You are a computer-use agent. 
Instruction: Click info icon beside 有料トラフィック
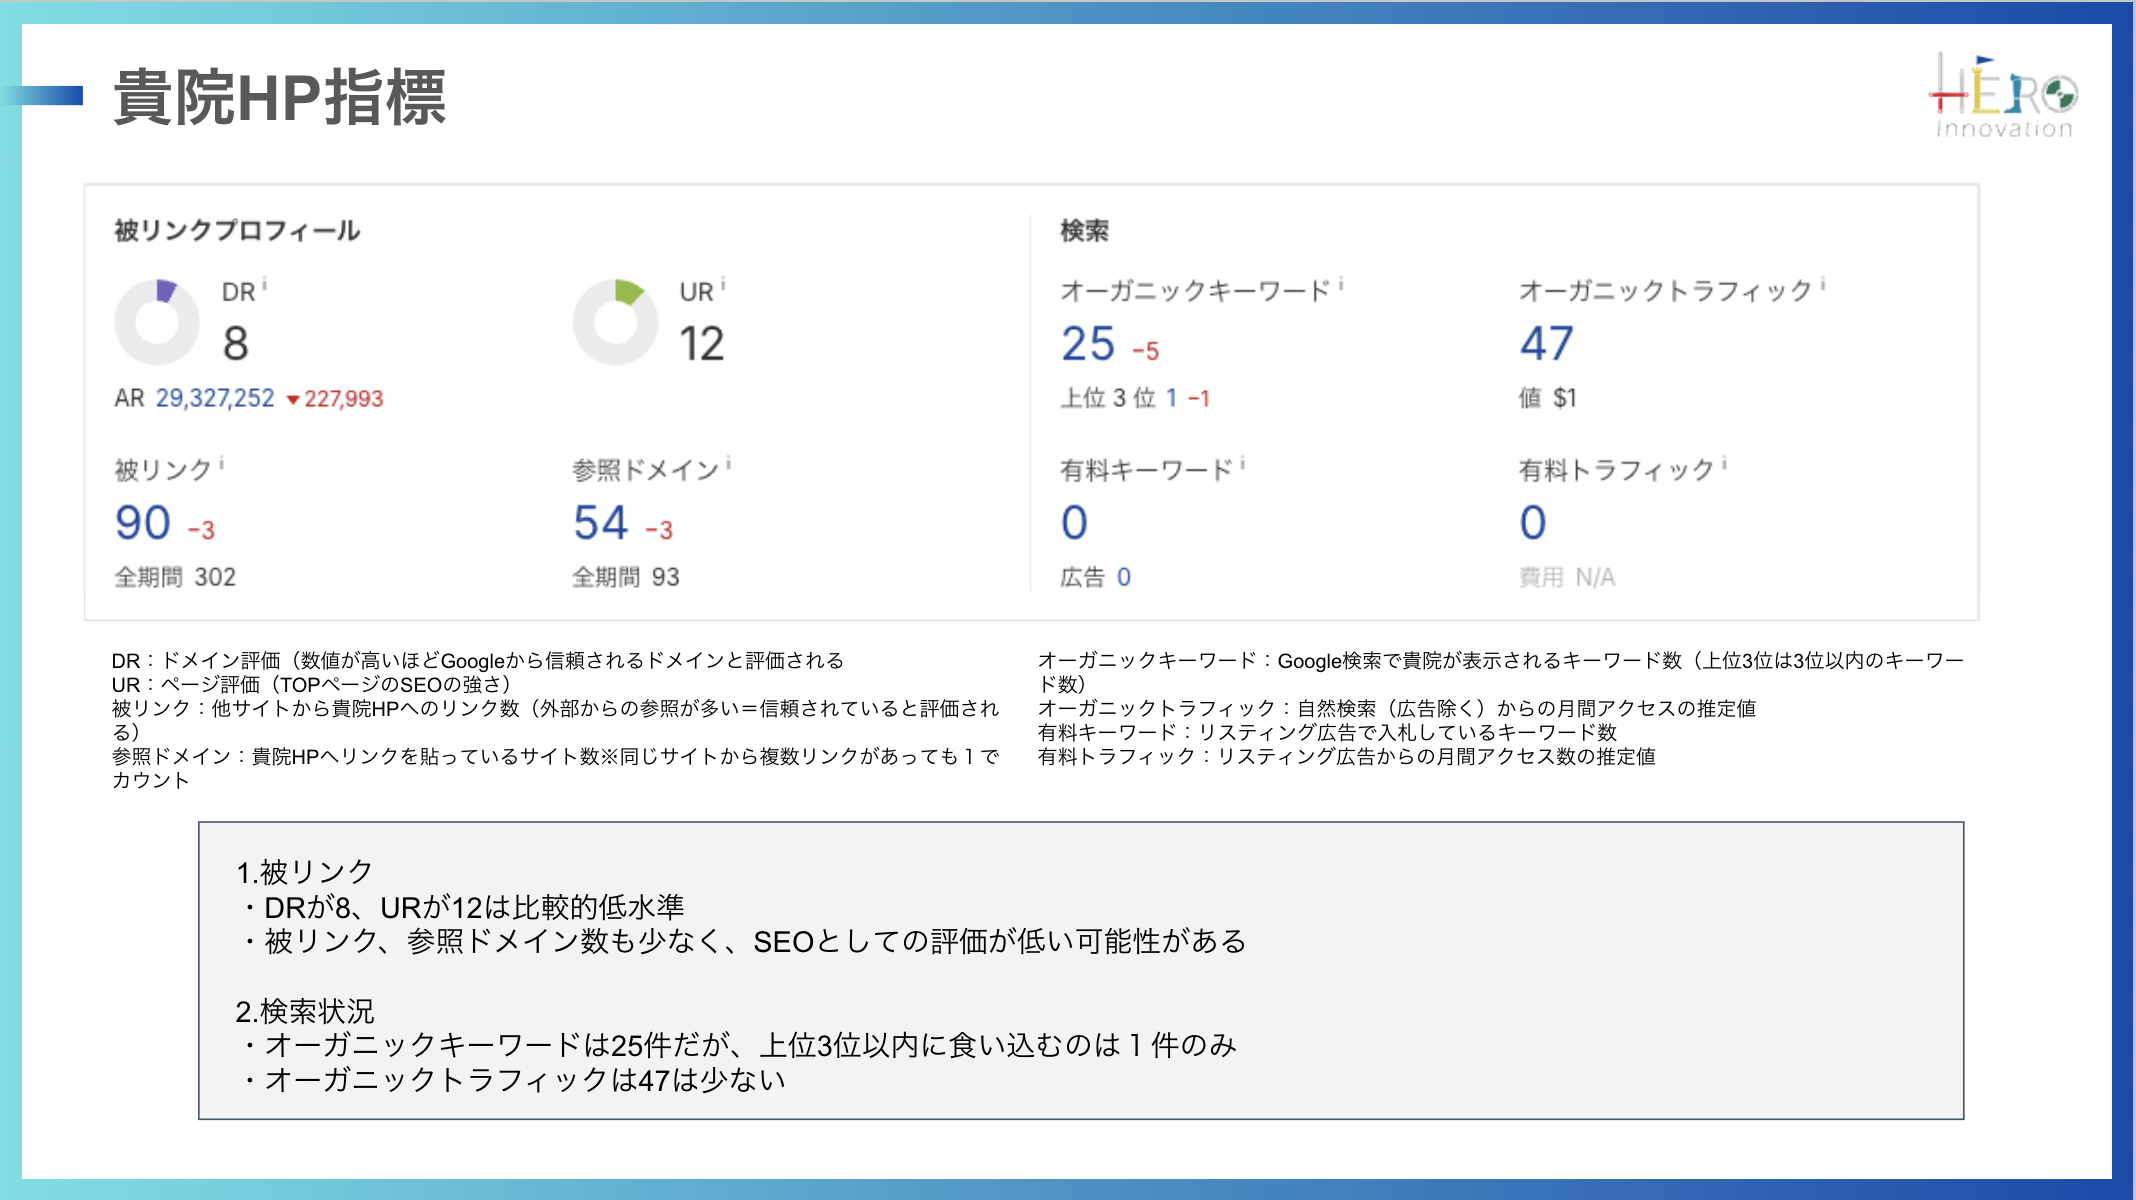tap(1724, 464)
